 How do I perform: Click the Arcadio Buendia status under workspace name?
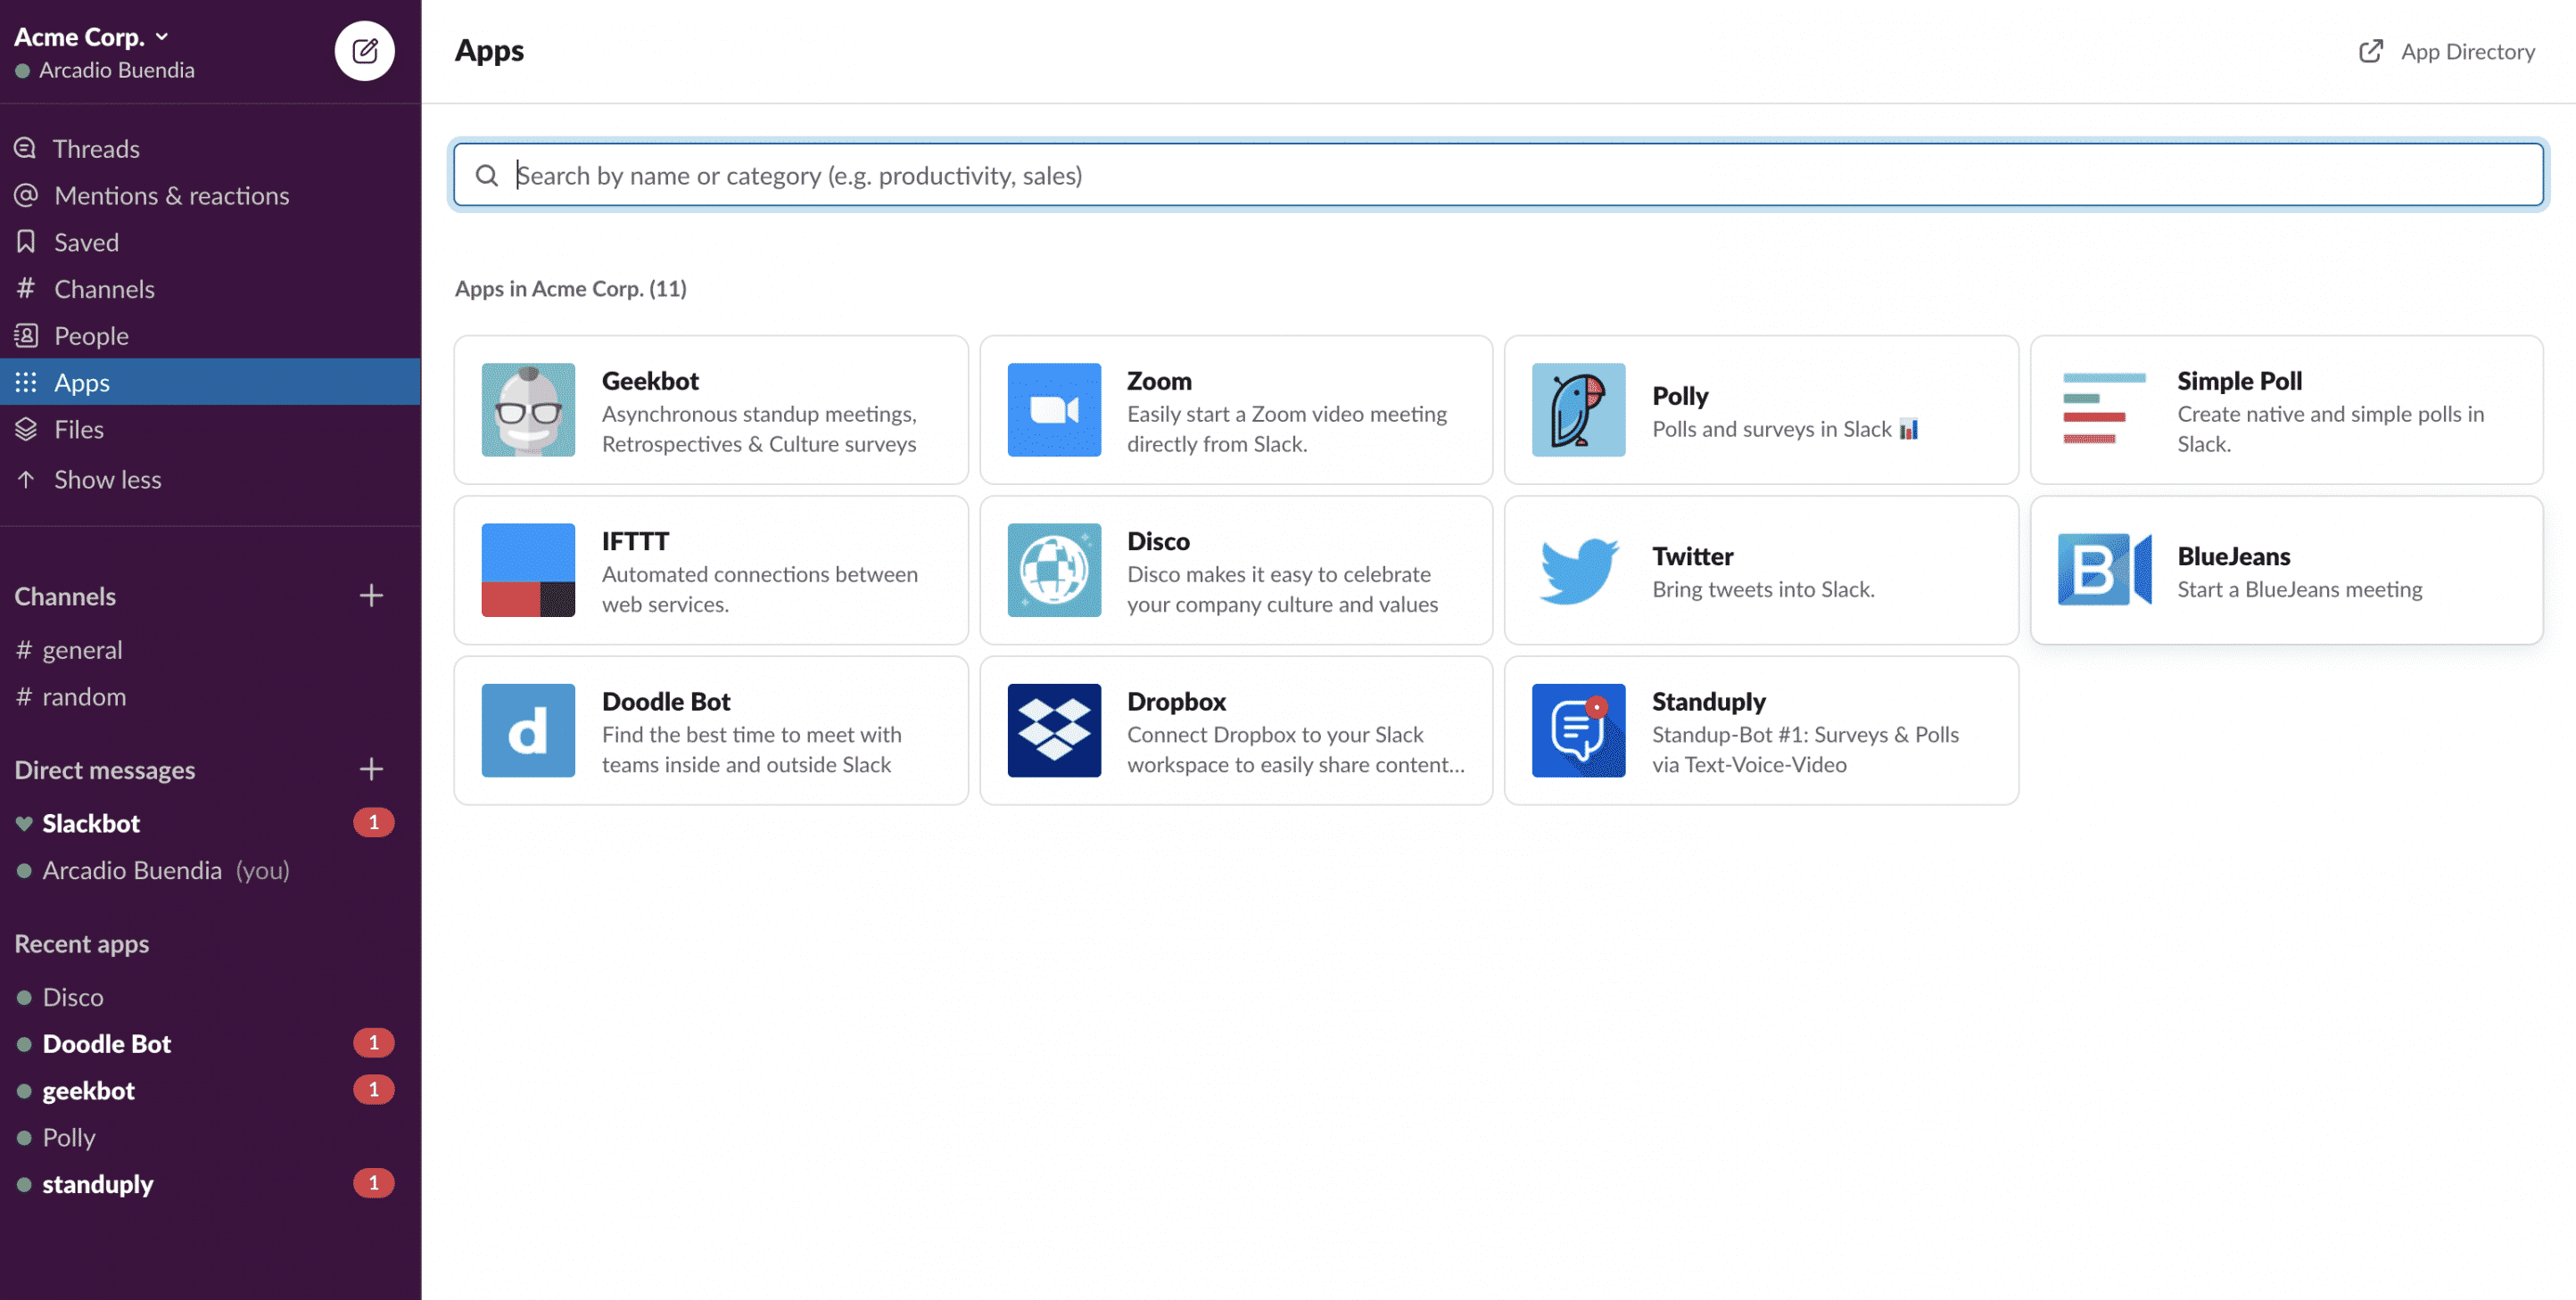point(105,70)
